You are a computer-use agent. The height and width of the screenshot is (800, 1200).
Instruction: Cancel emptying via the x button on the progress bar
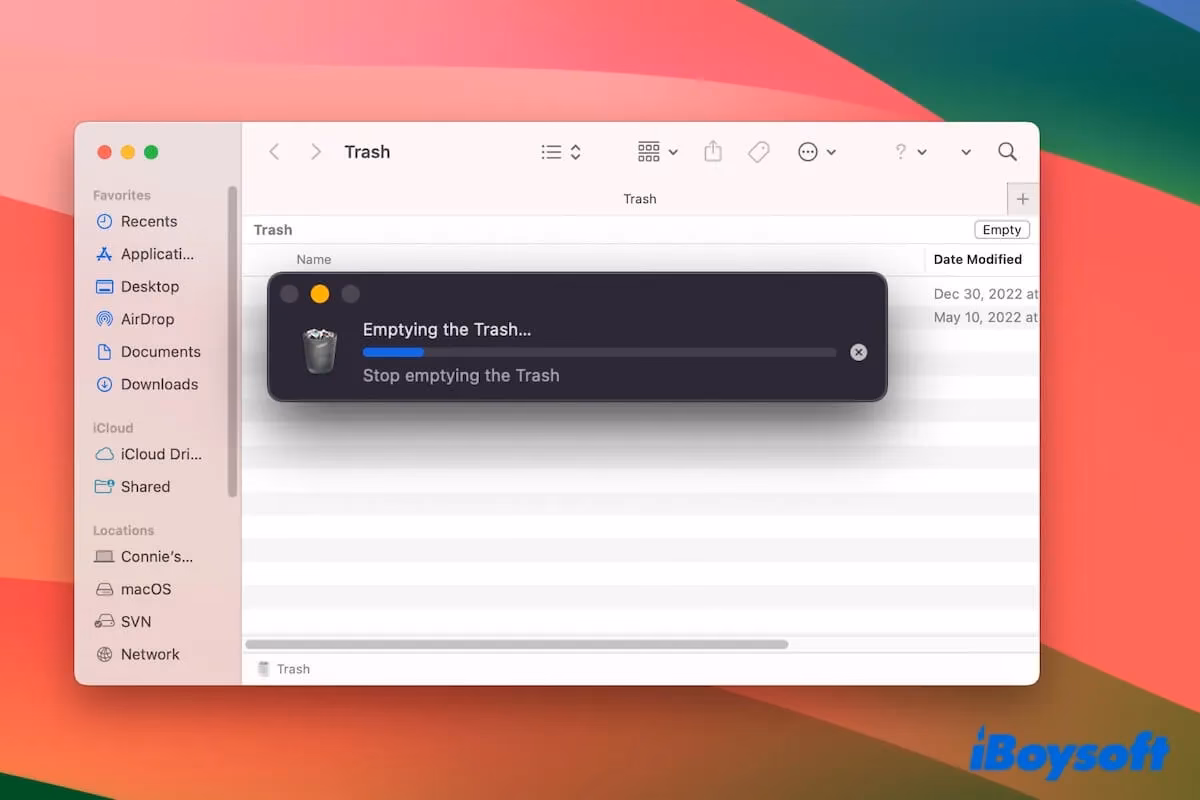[858, 352]
